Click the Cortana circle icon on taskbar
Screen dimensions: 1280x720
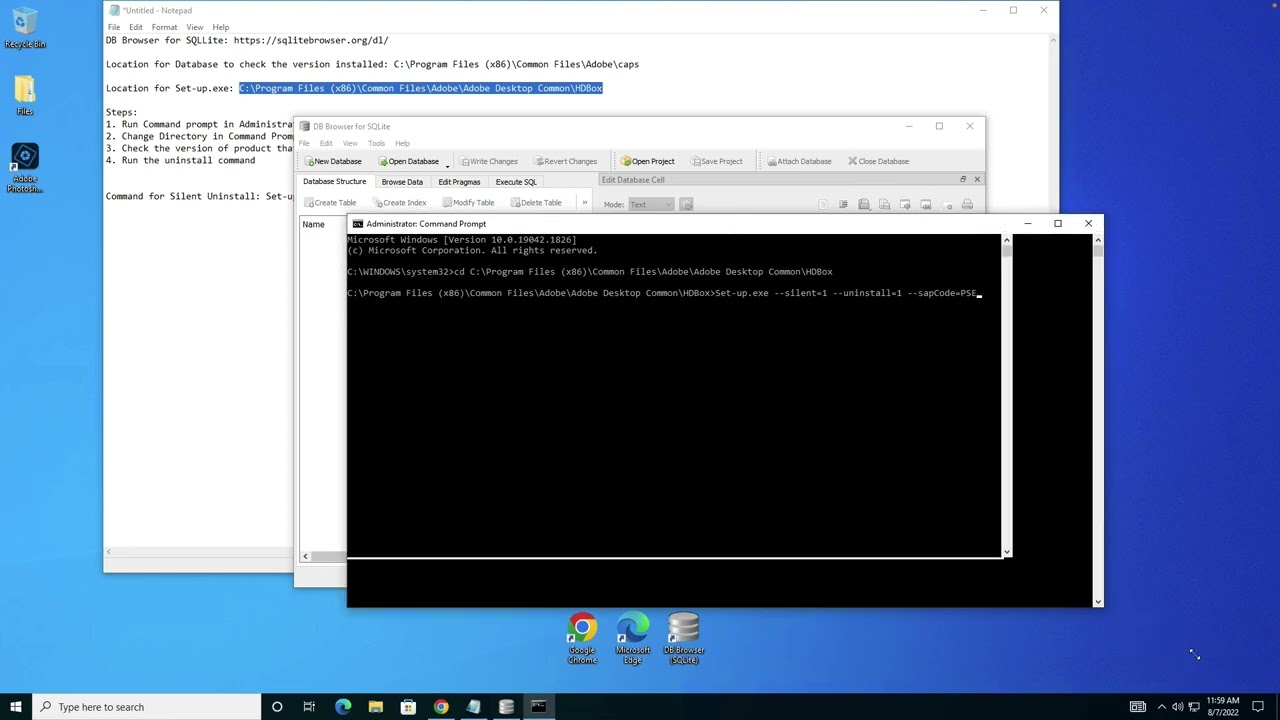[277, 707]
